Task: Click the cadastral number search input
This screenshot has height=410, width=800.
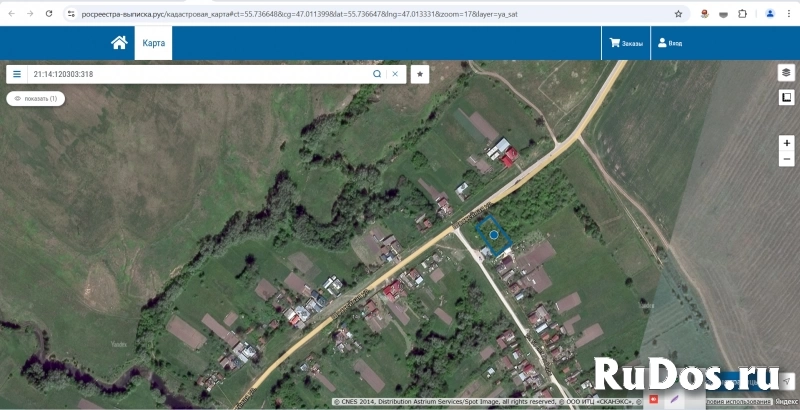Action: tap(200, 74)
